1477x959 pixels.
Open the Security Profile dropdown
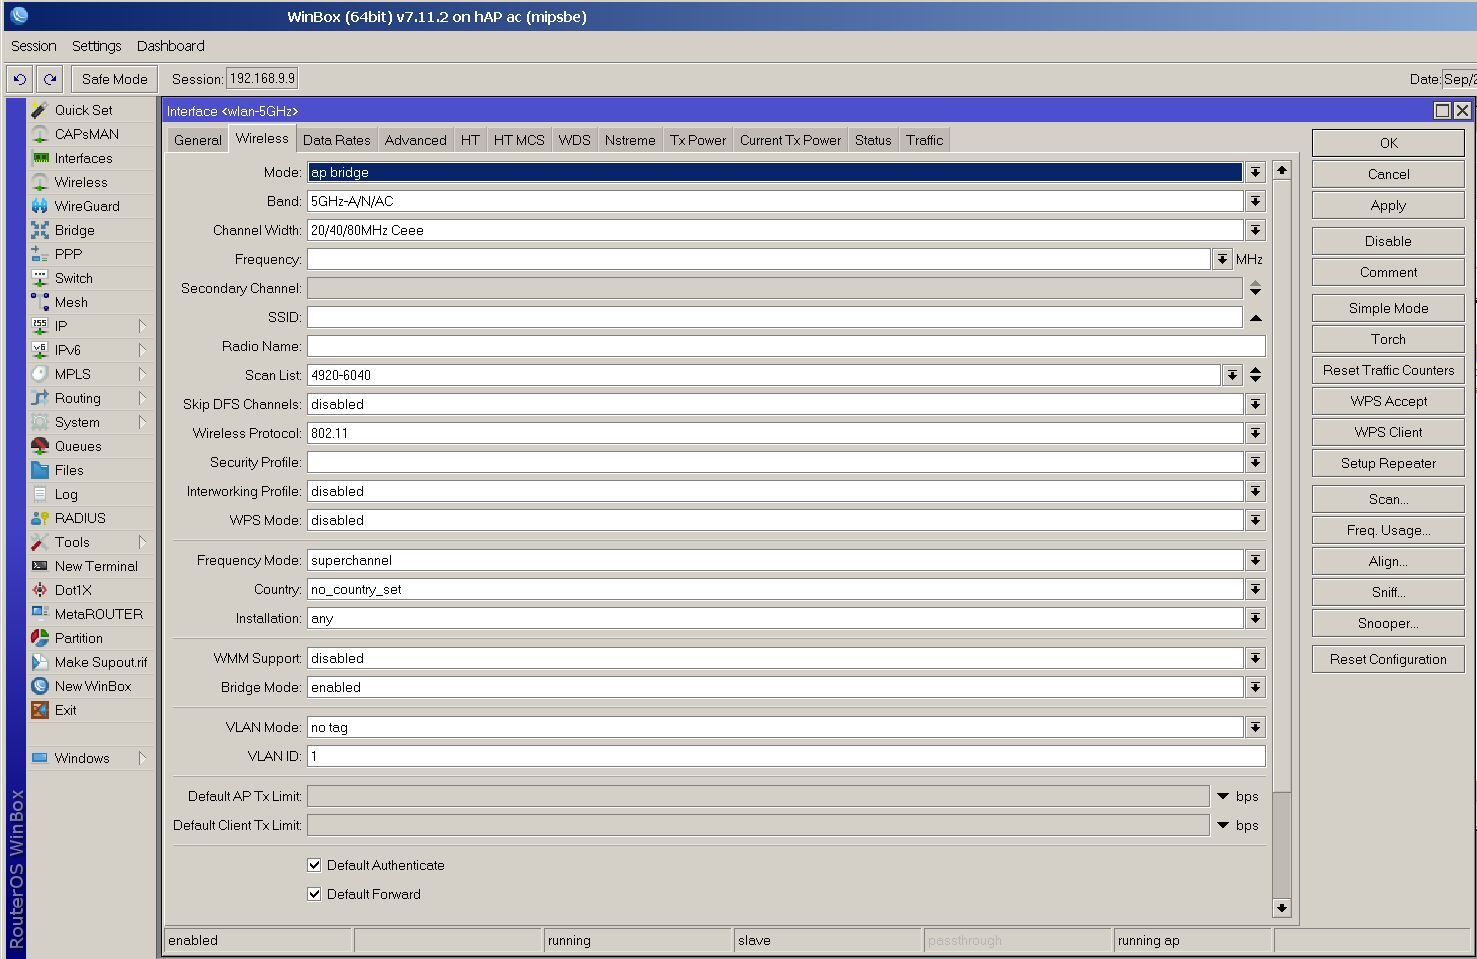[x=1255, y=462]
